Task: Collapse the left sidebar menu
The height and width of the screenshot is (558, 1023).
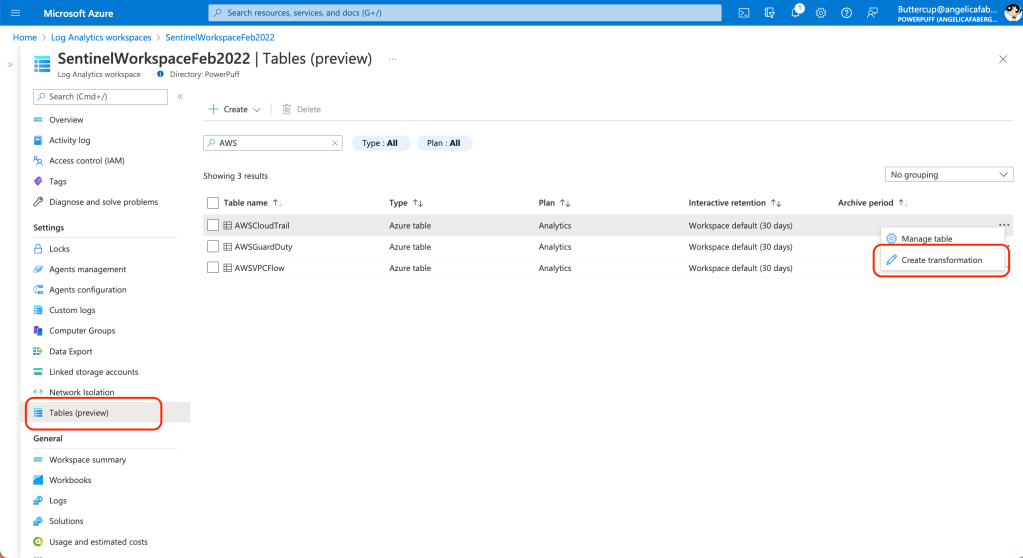Action: point(180,97)
